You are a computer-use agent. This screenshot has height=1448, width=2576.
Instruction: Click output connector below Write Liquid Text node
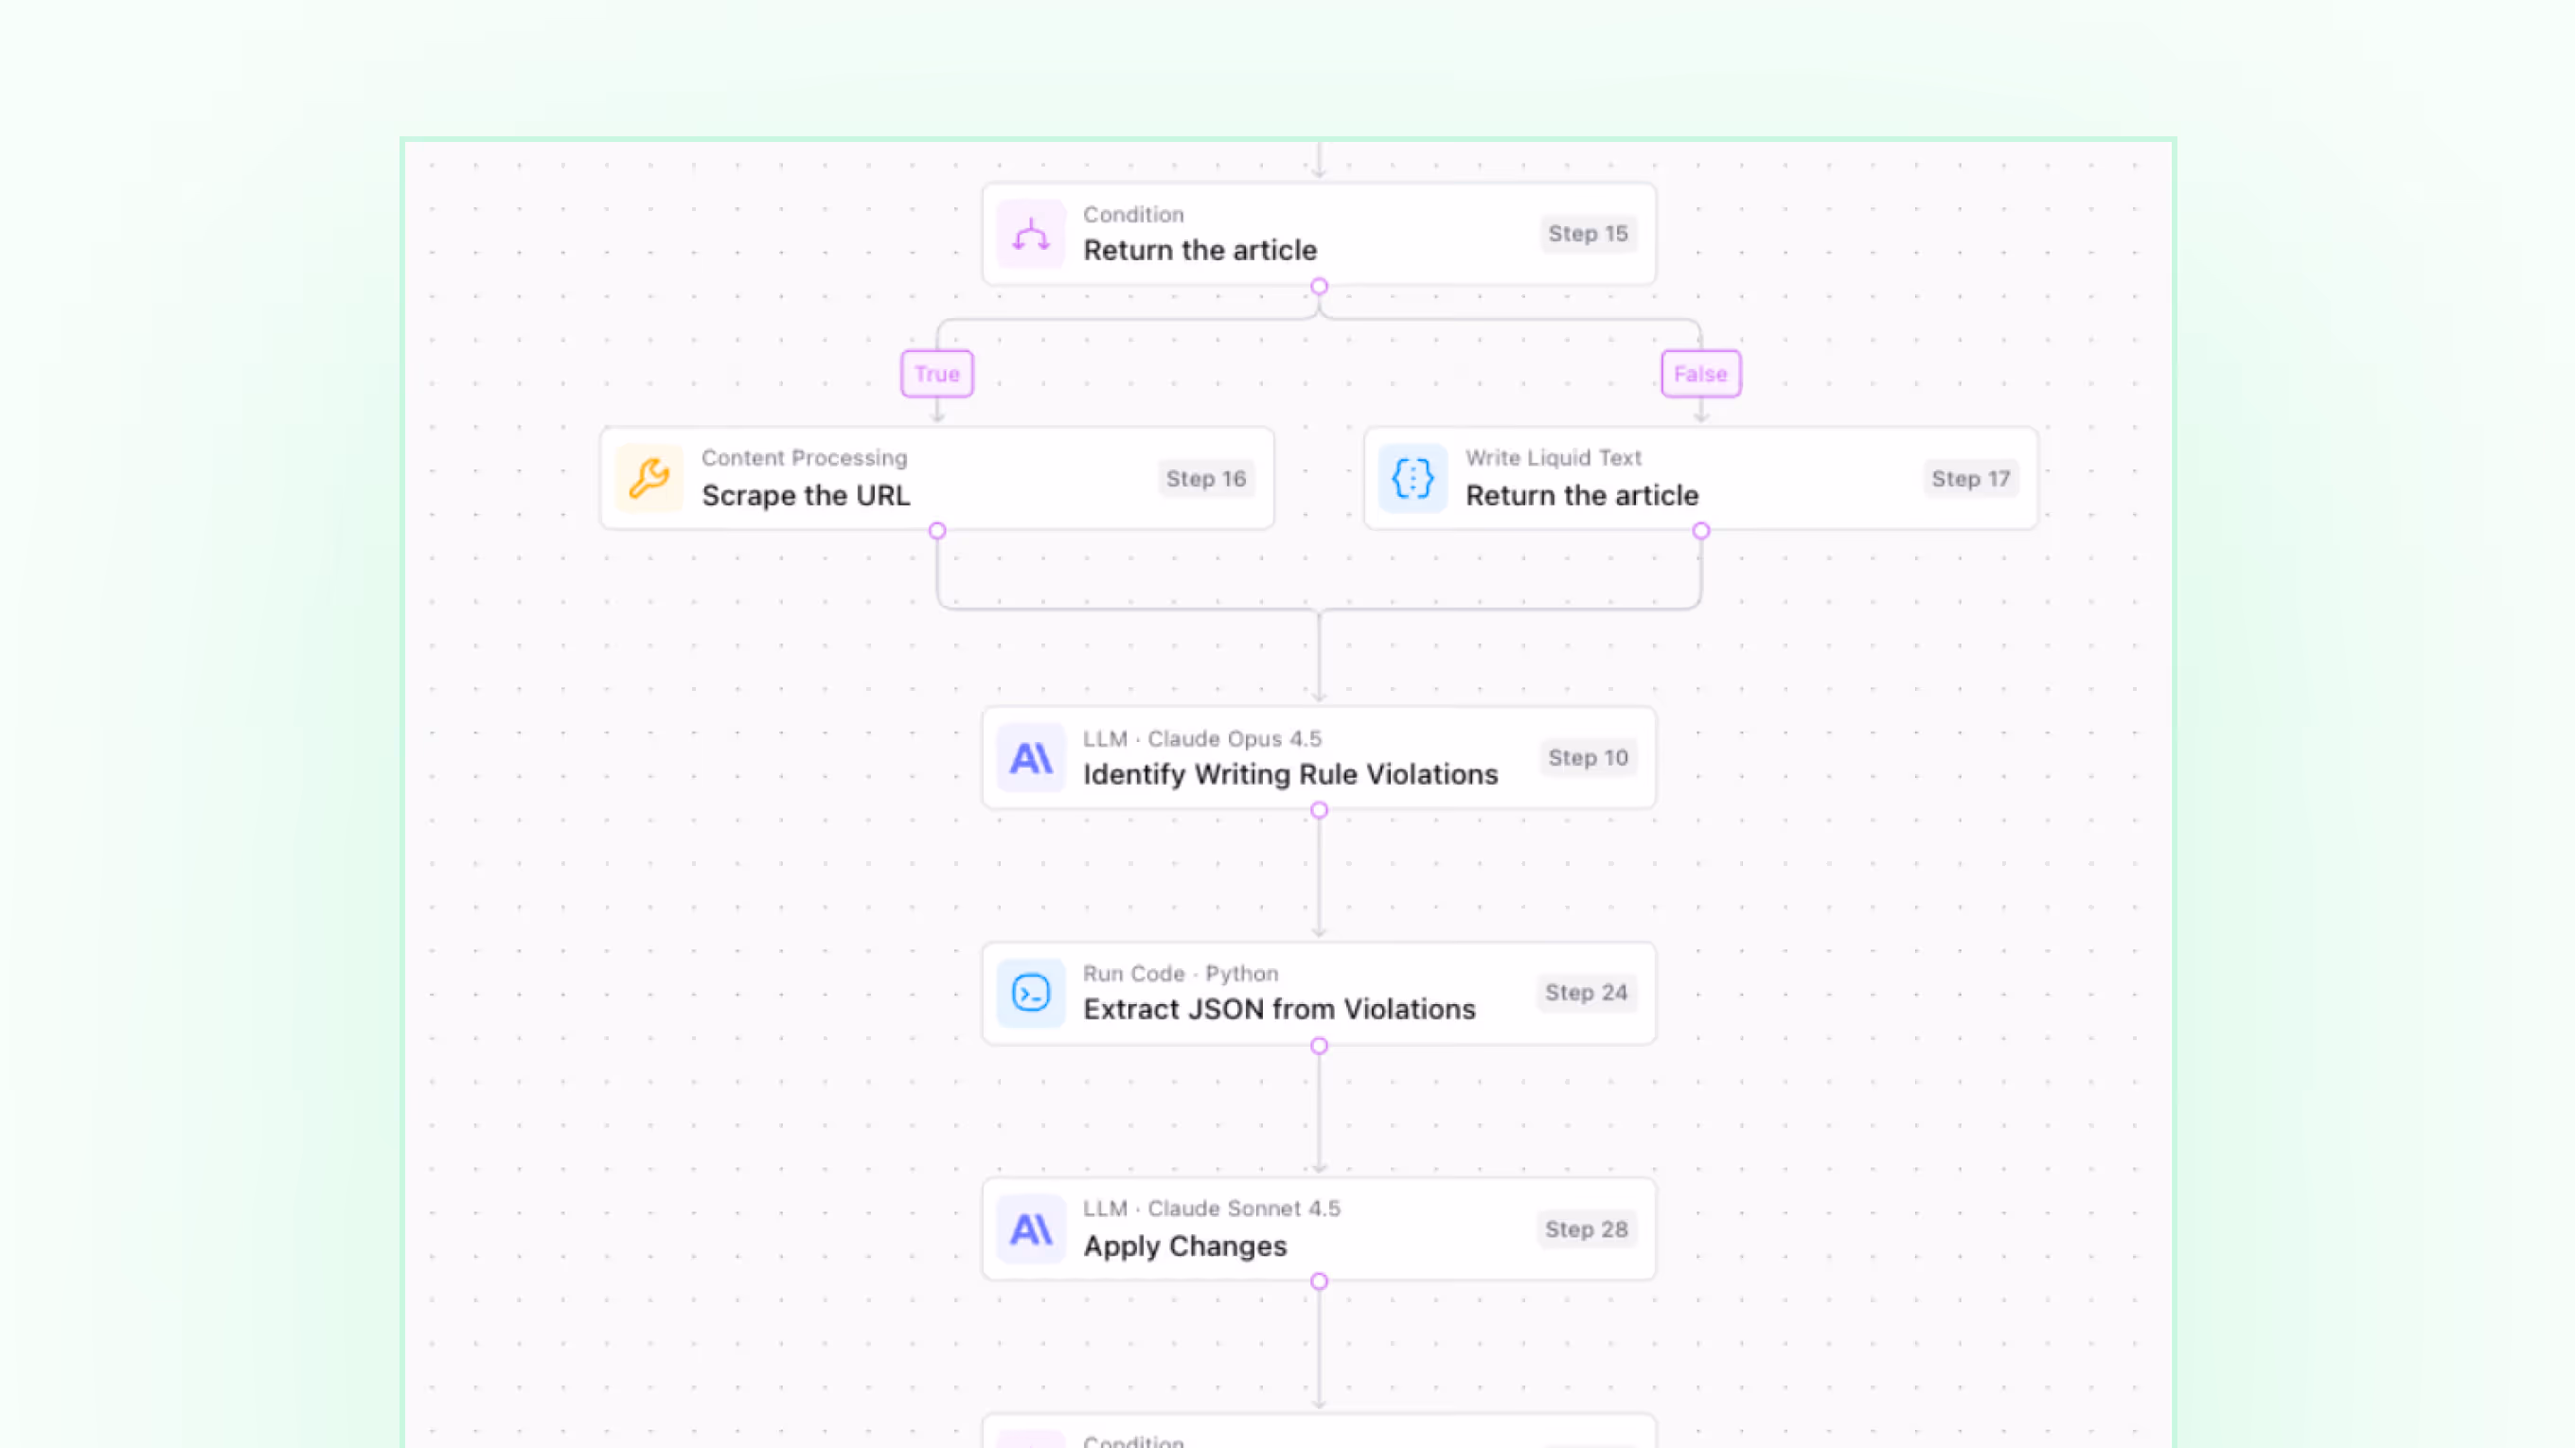point(1701,531)
